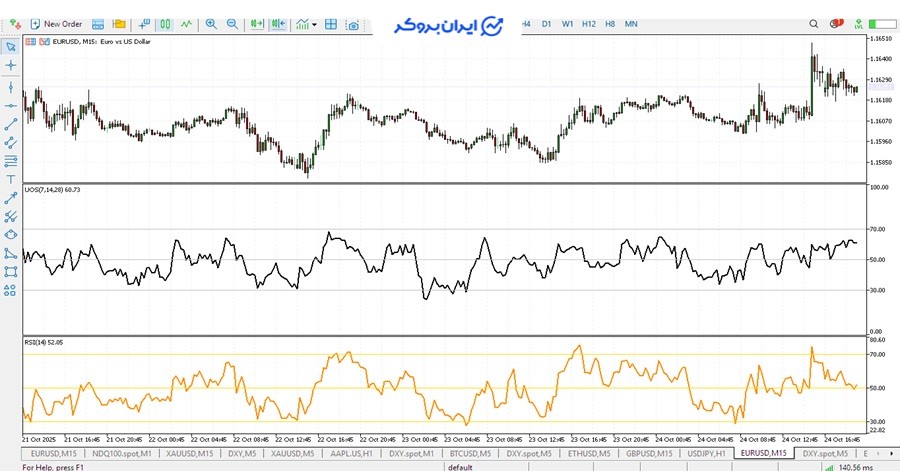Open the indicators list dropdown arrow

pos(314,24)
